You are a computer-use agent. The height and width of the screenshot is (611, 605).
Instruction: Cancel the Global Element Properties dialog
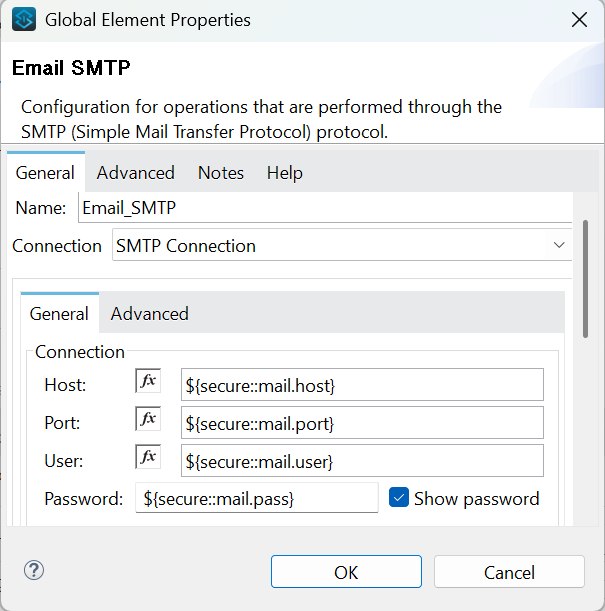(x=509, y=572)
